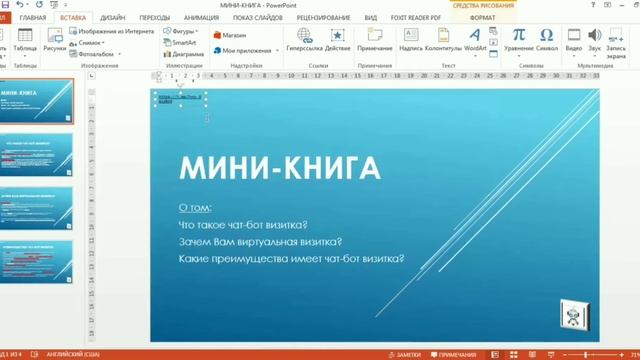This screenshot has width=640, height=360.
Task: Click the zoom slider handle
Action: click(x=585, y=355)
